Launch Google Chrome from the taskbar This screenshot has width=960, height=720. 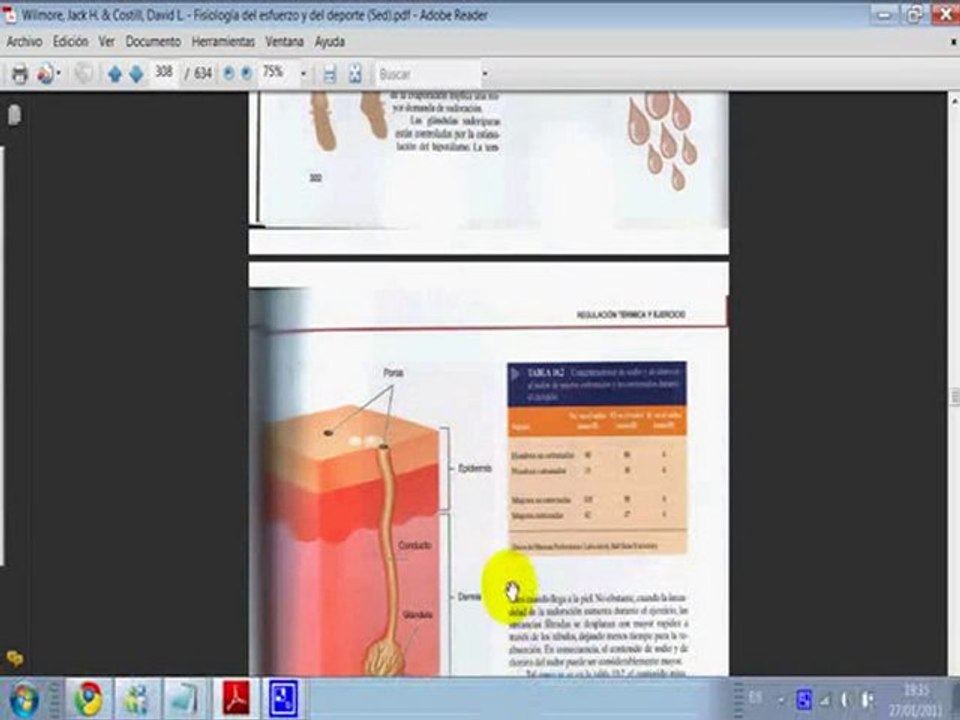(x=89, y=699)
